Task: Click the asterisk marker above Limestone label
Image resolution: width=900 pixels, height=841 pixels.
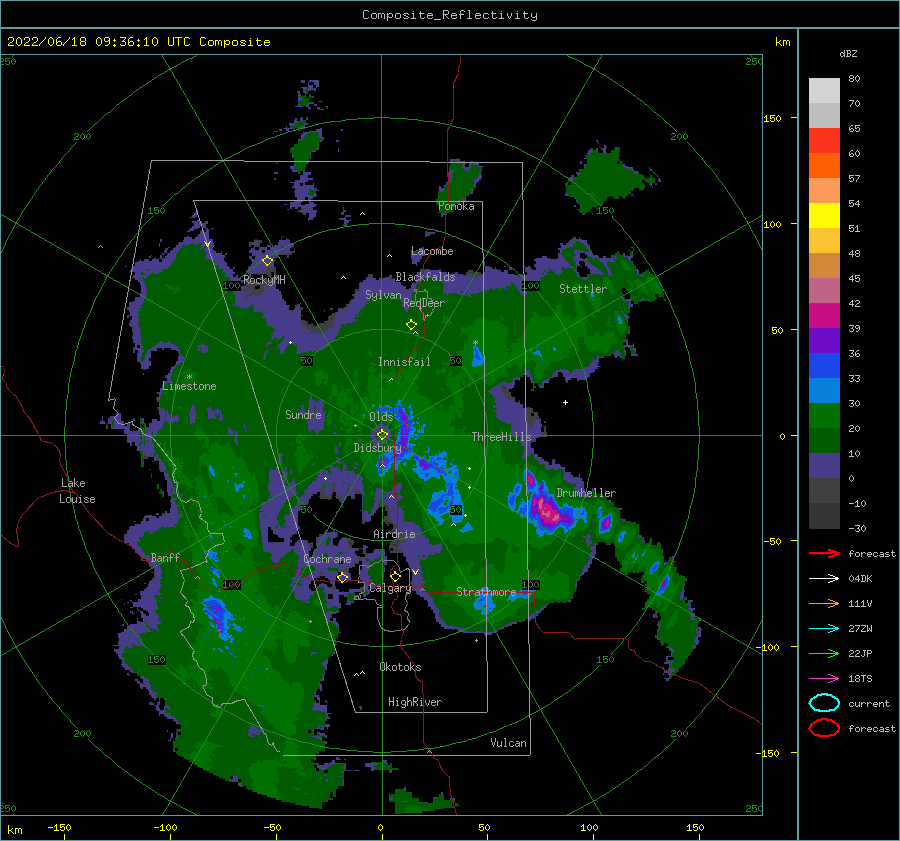Action: (x=189, y=377)
